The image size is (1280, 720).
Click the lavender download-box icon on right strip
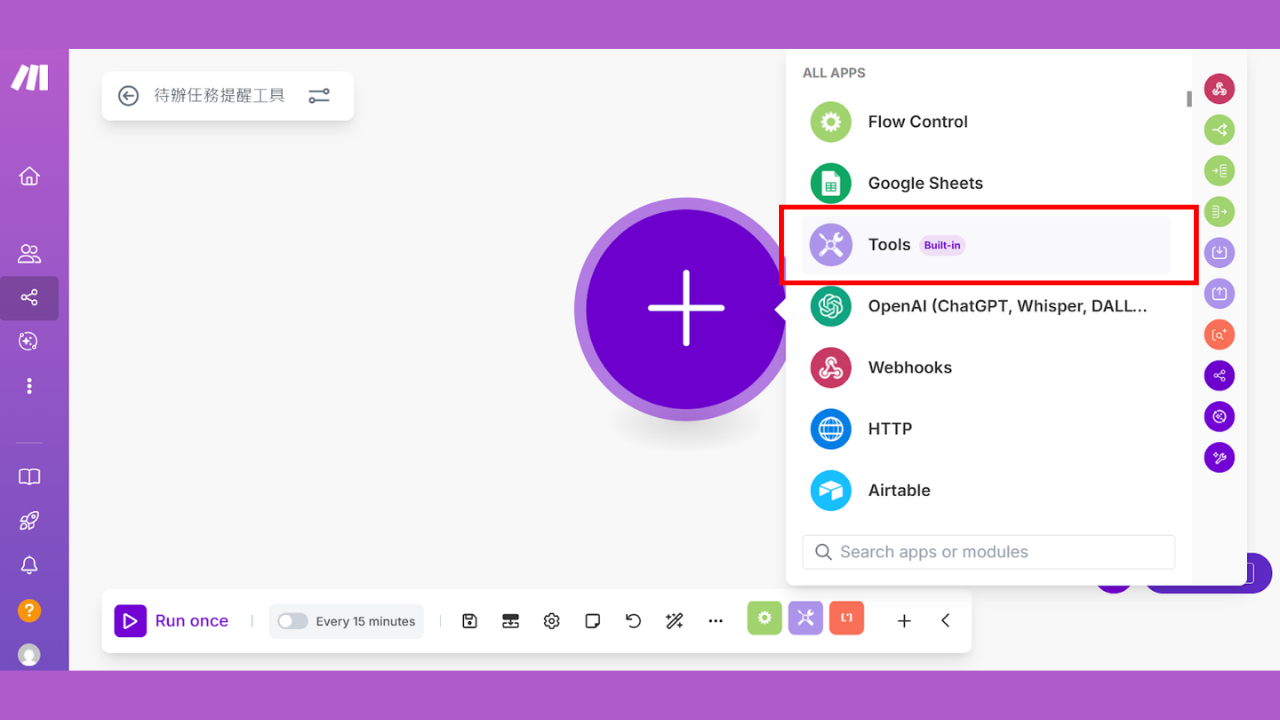pyautogui.click(x=1219, y=253)
